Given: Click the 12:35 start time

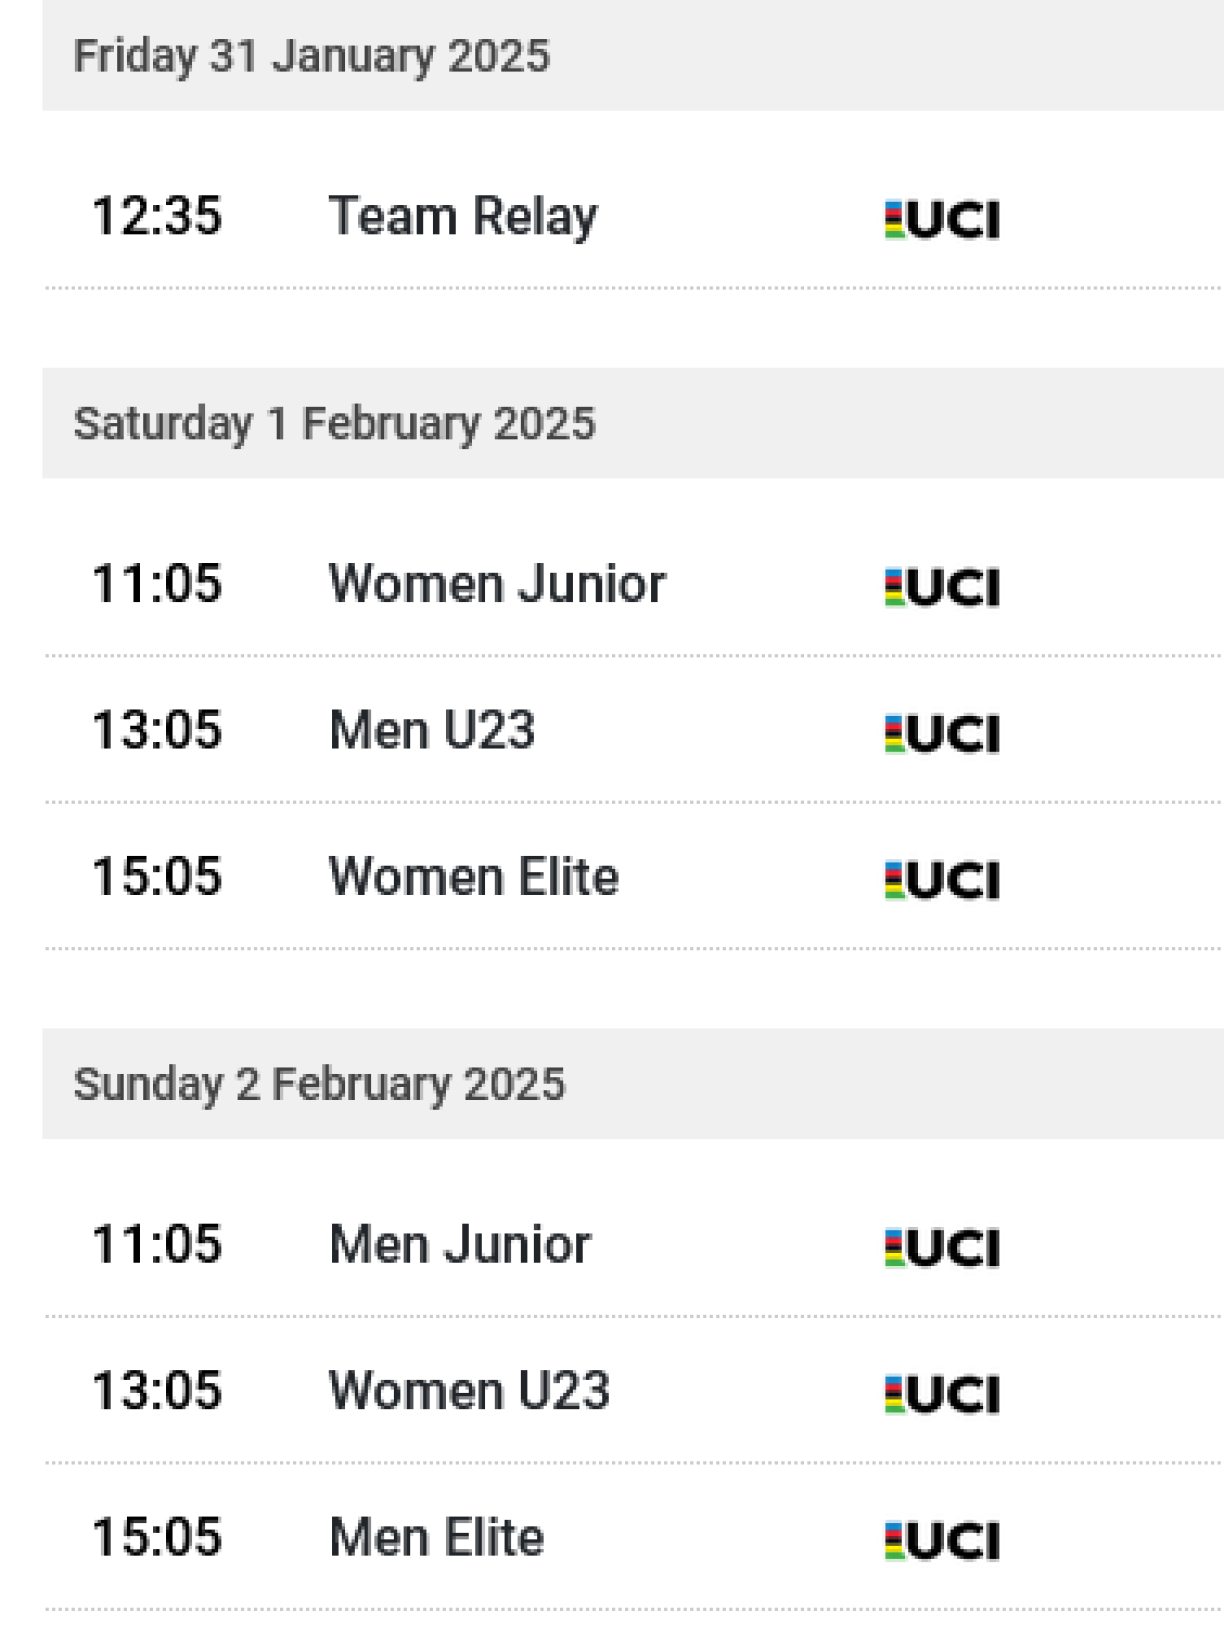Looking at the screenshot, I should (x=157, y=217).
